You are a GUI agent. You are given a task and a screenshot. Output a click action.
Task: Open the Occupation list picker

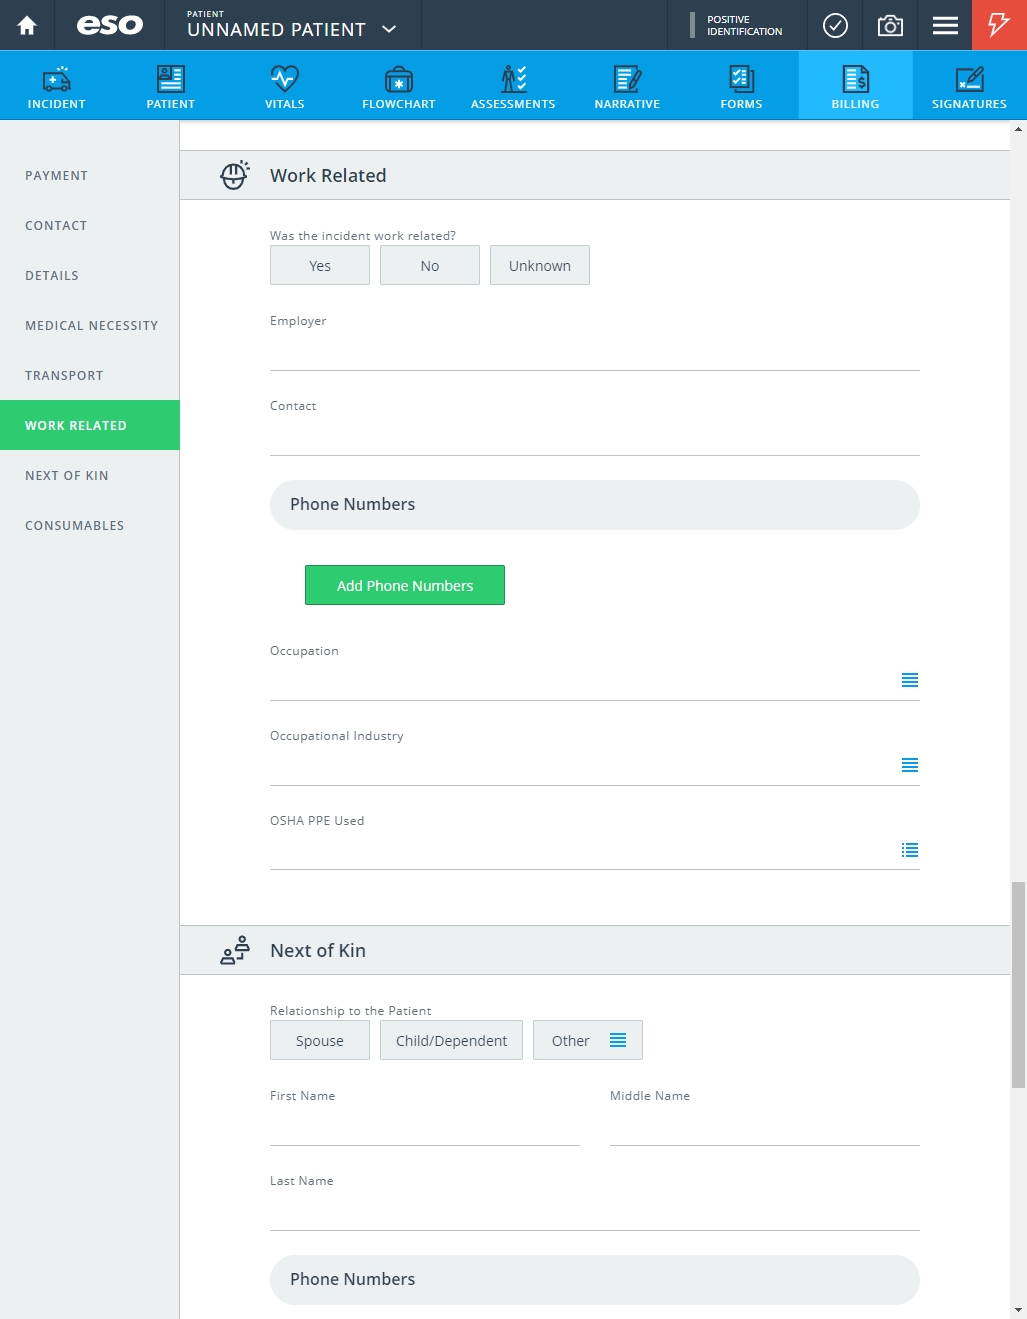(910, 680)
